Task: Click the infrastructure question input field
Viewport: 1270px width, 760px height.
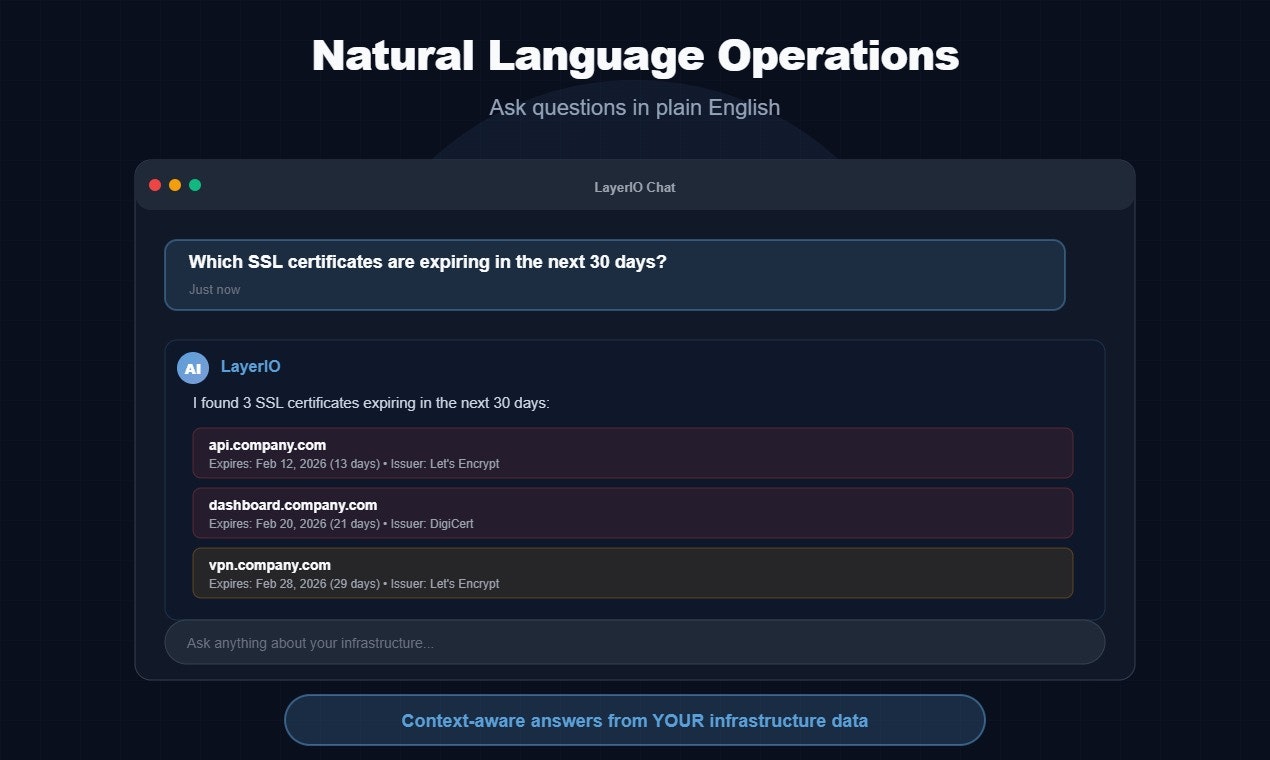Action: coord(635,642)
